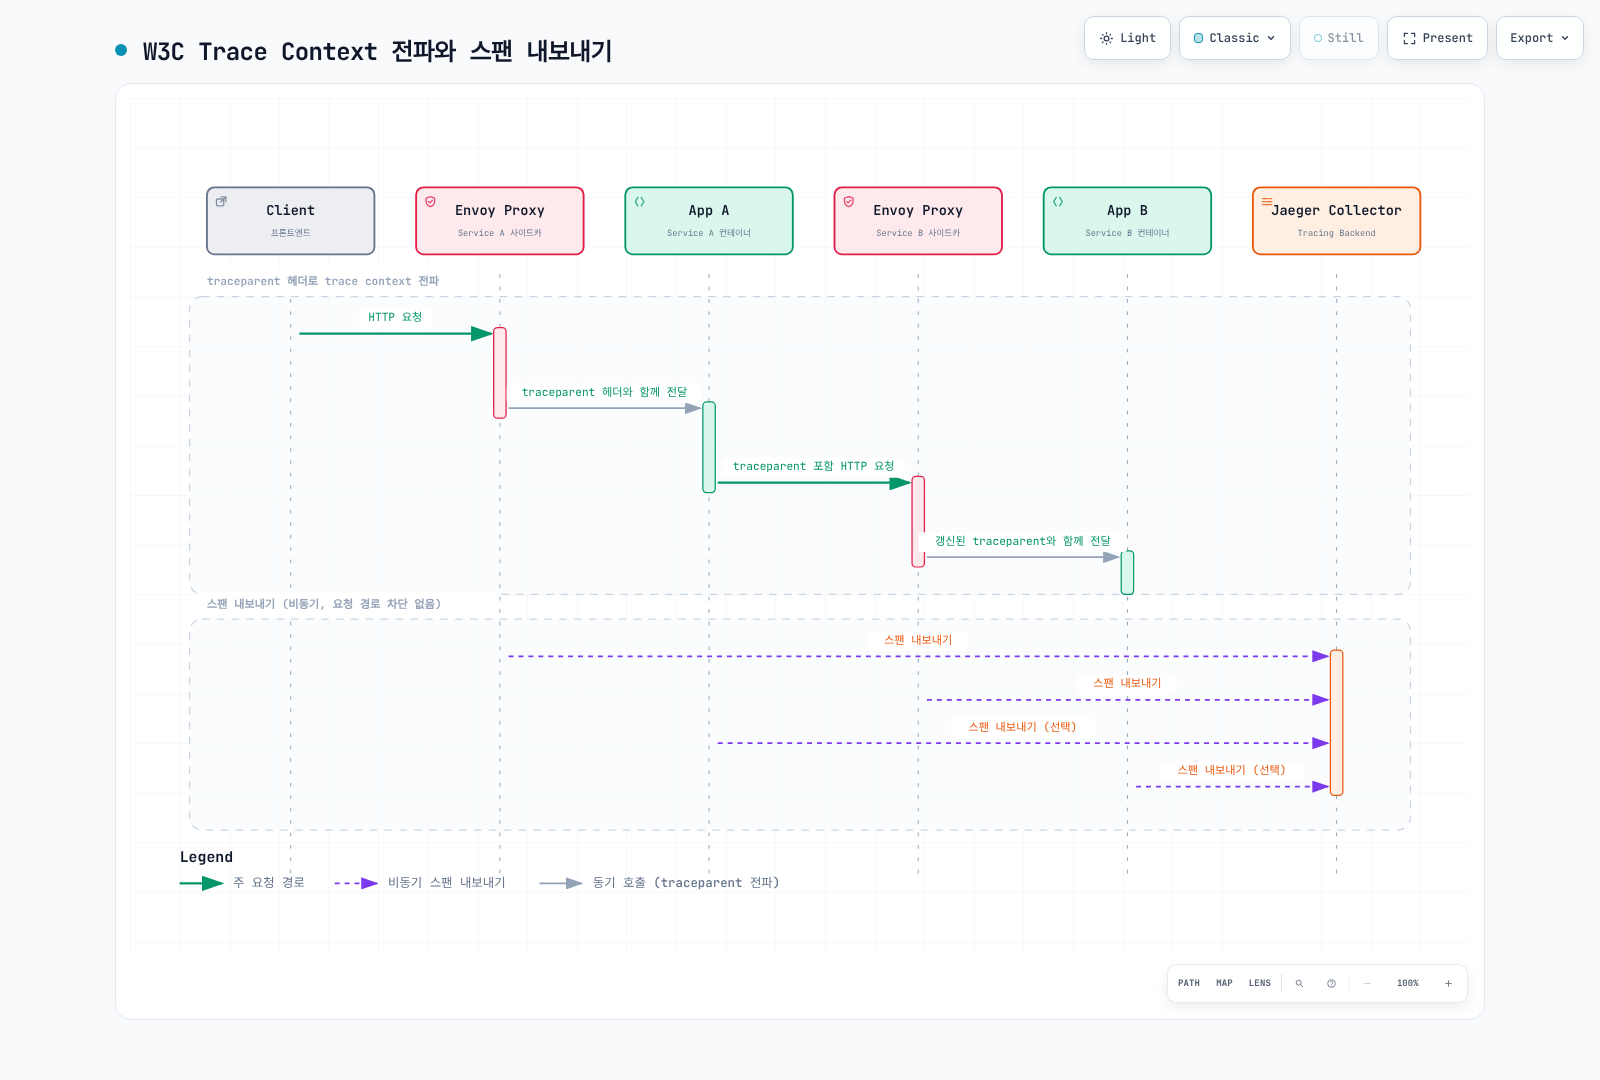
Task: Click the group label 'traceparent 헤더로 trace context 전파'
Action: point(323,281)
